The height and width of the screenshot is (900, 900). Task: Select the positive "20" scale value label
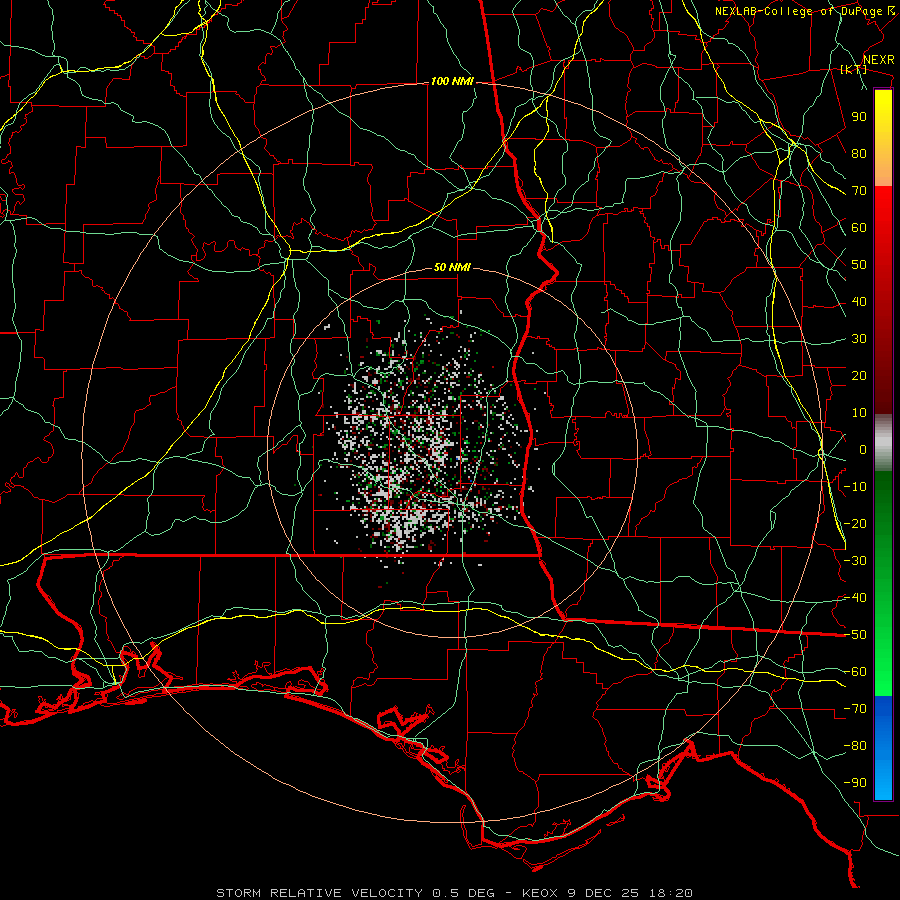[859, 376]
